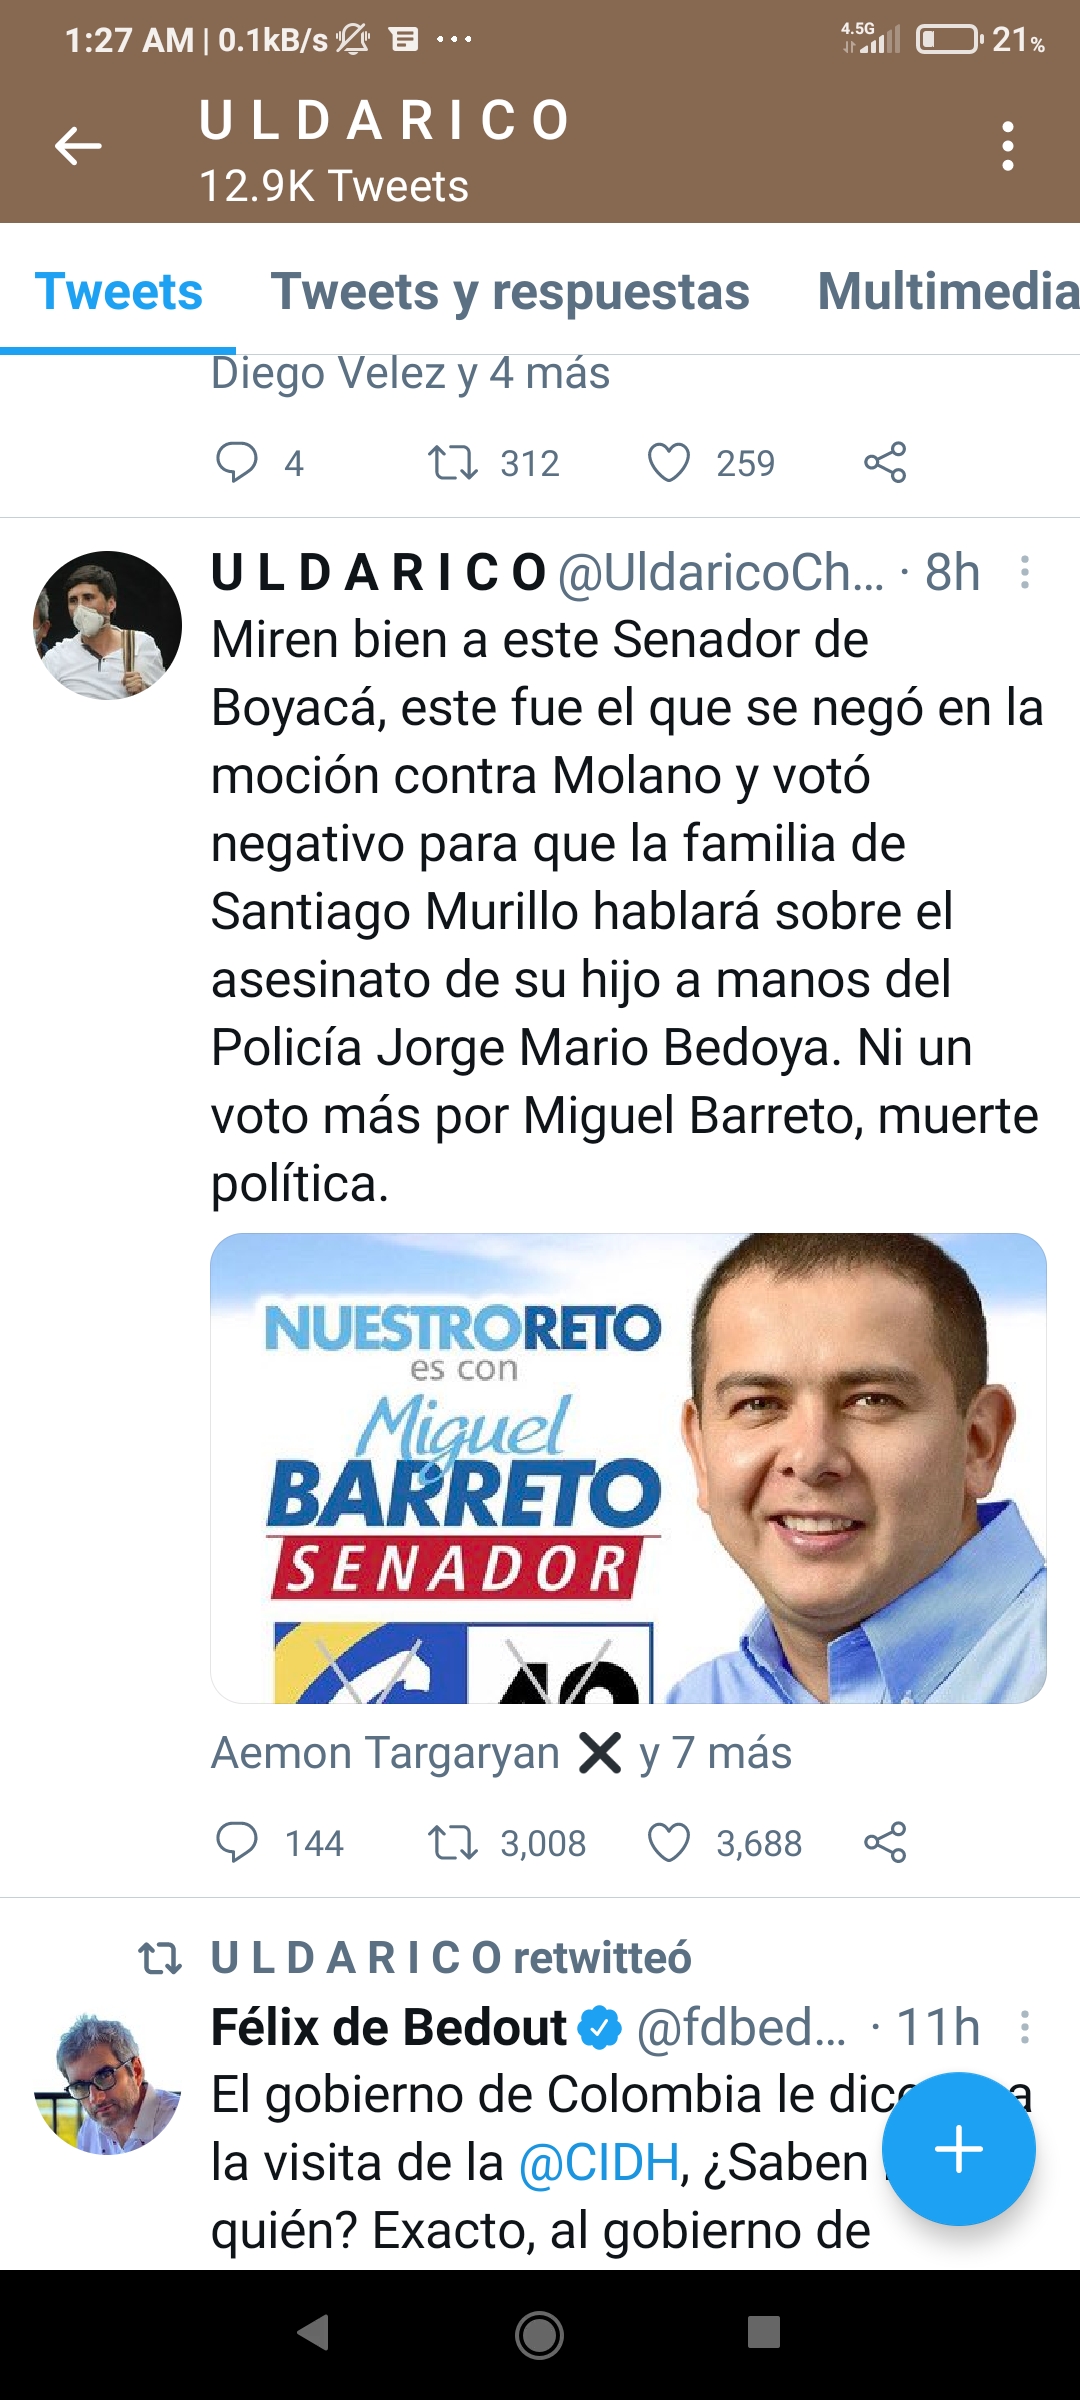
Task: Compose a new tweet with plus button
Action: coord(958,2149)
